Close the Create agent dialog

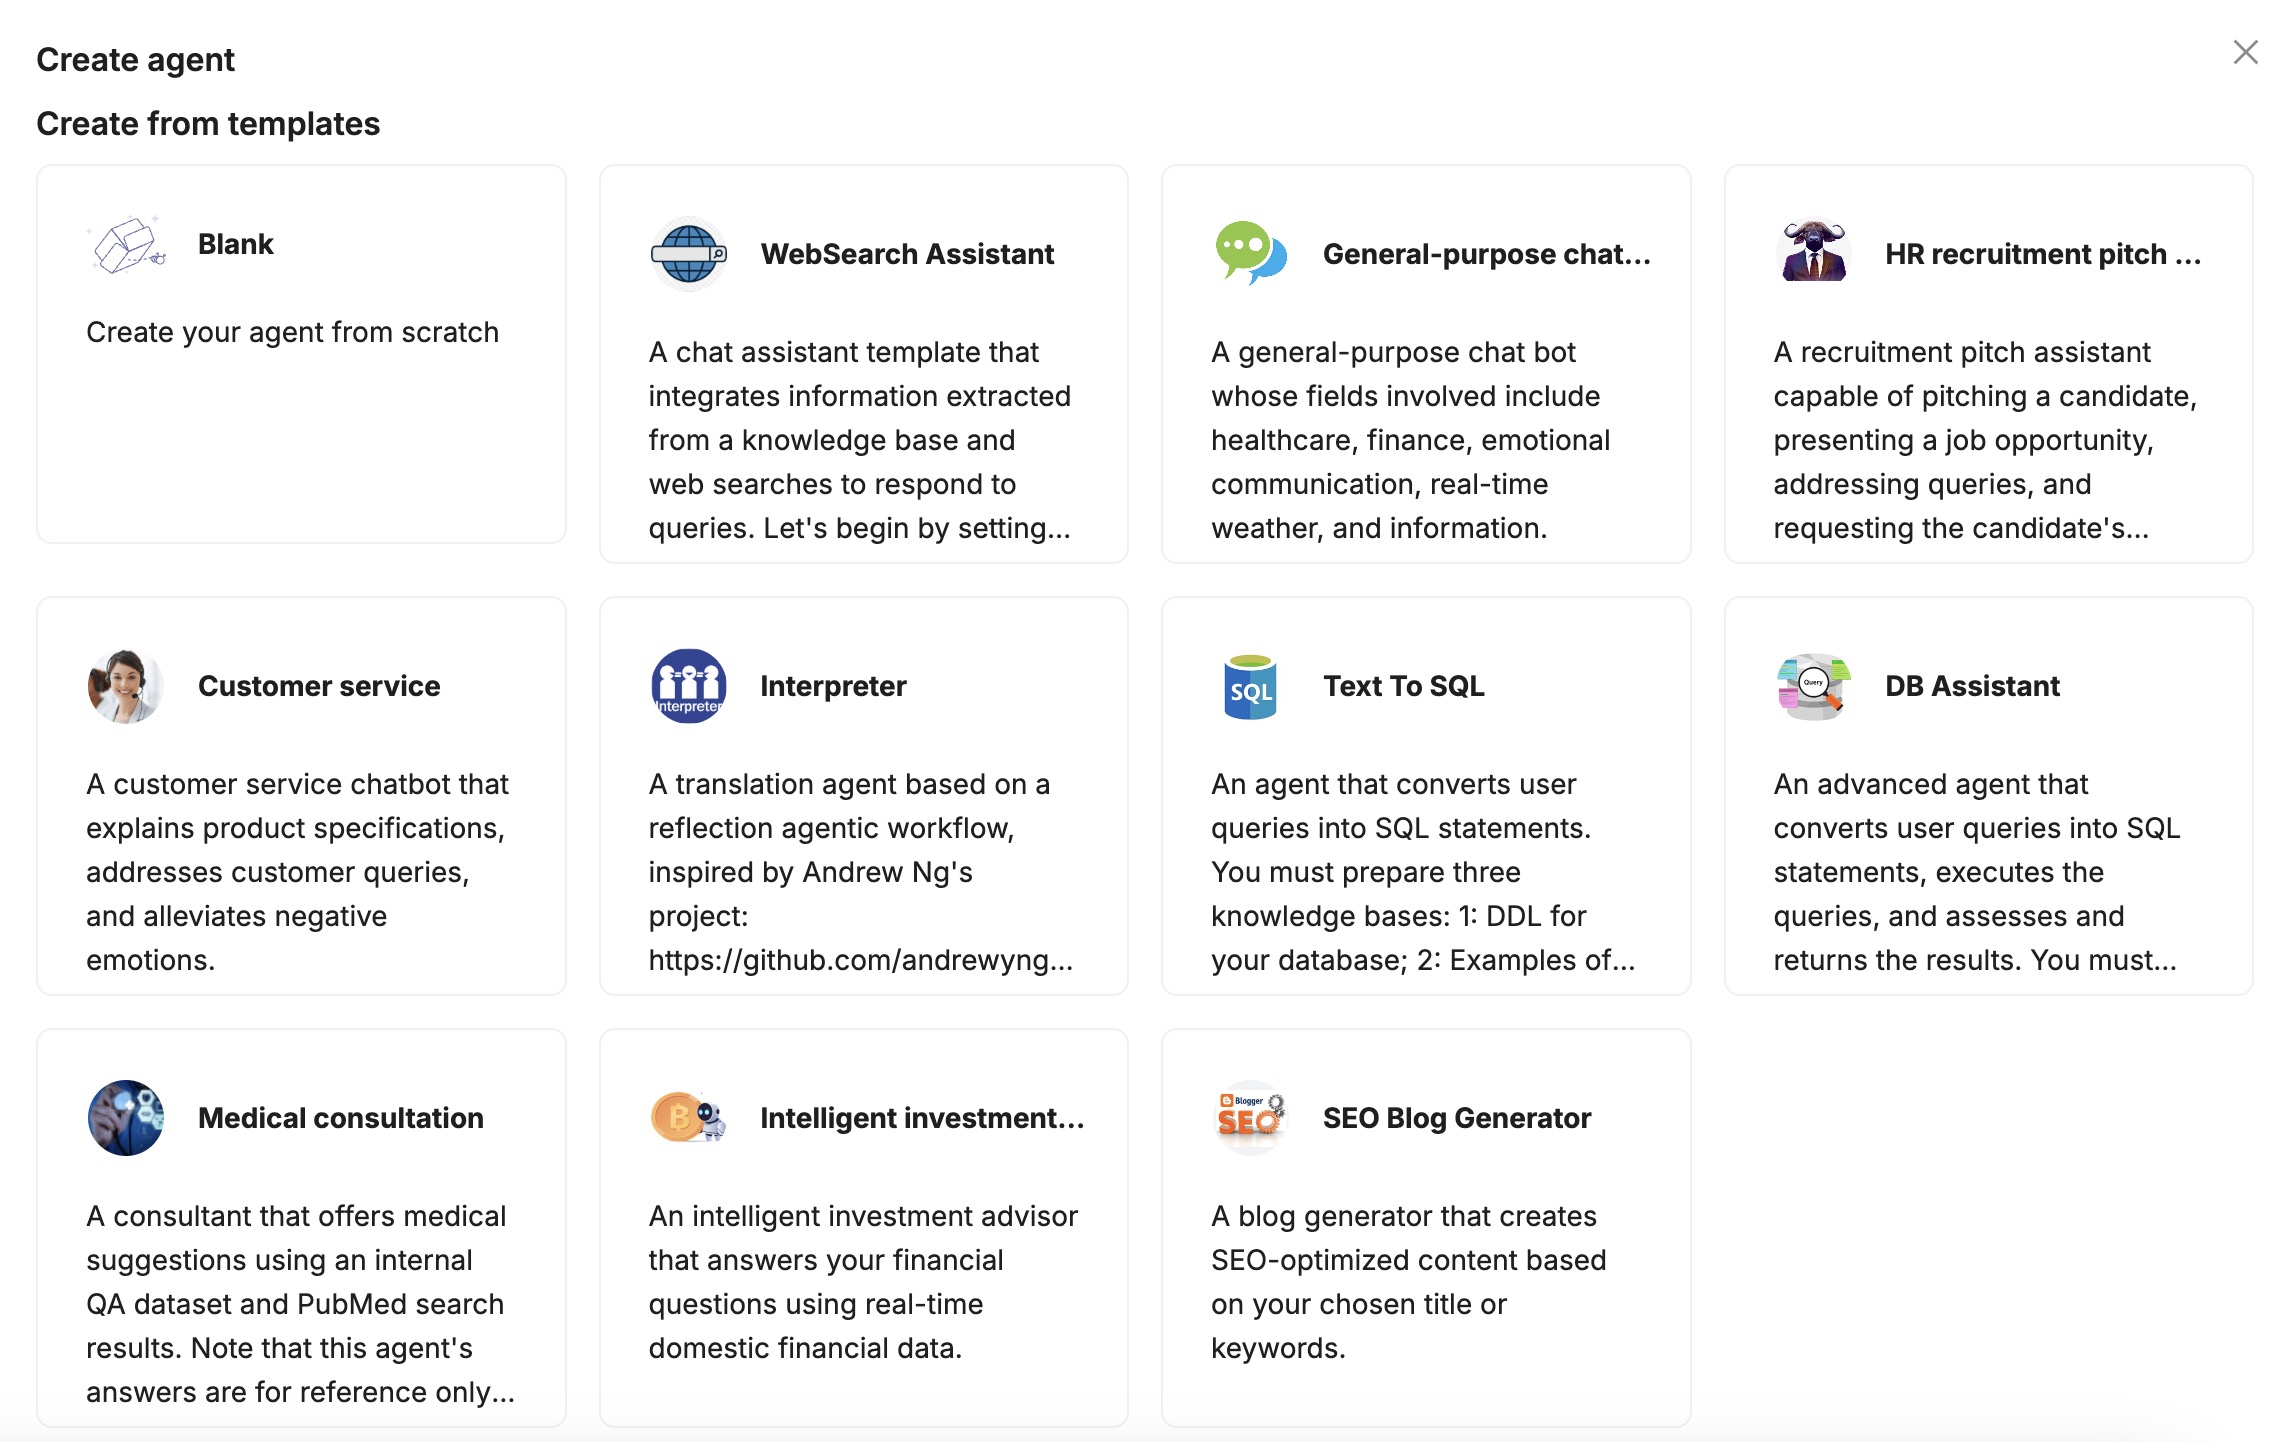coord(2245,52)
